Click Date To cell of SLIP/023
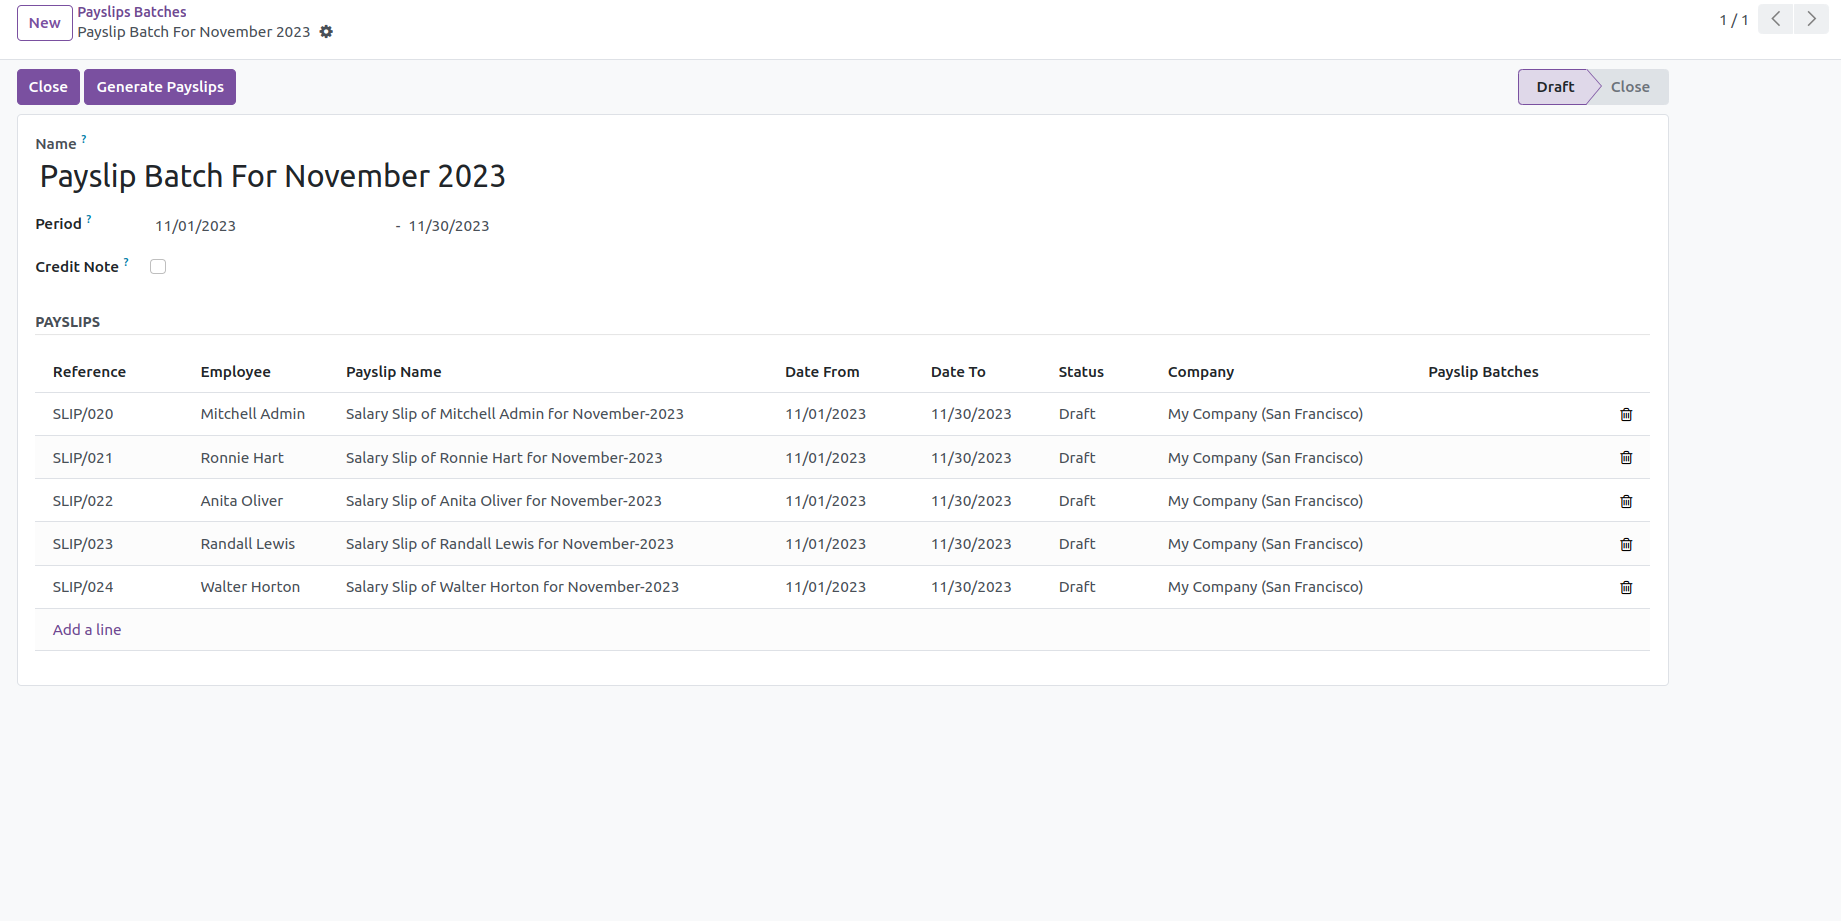This screenshot has width=1841, height=921. coord(971,544)
